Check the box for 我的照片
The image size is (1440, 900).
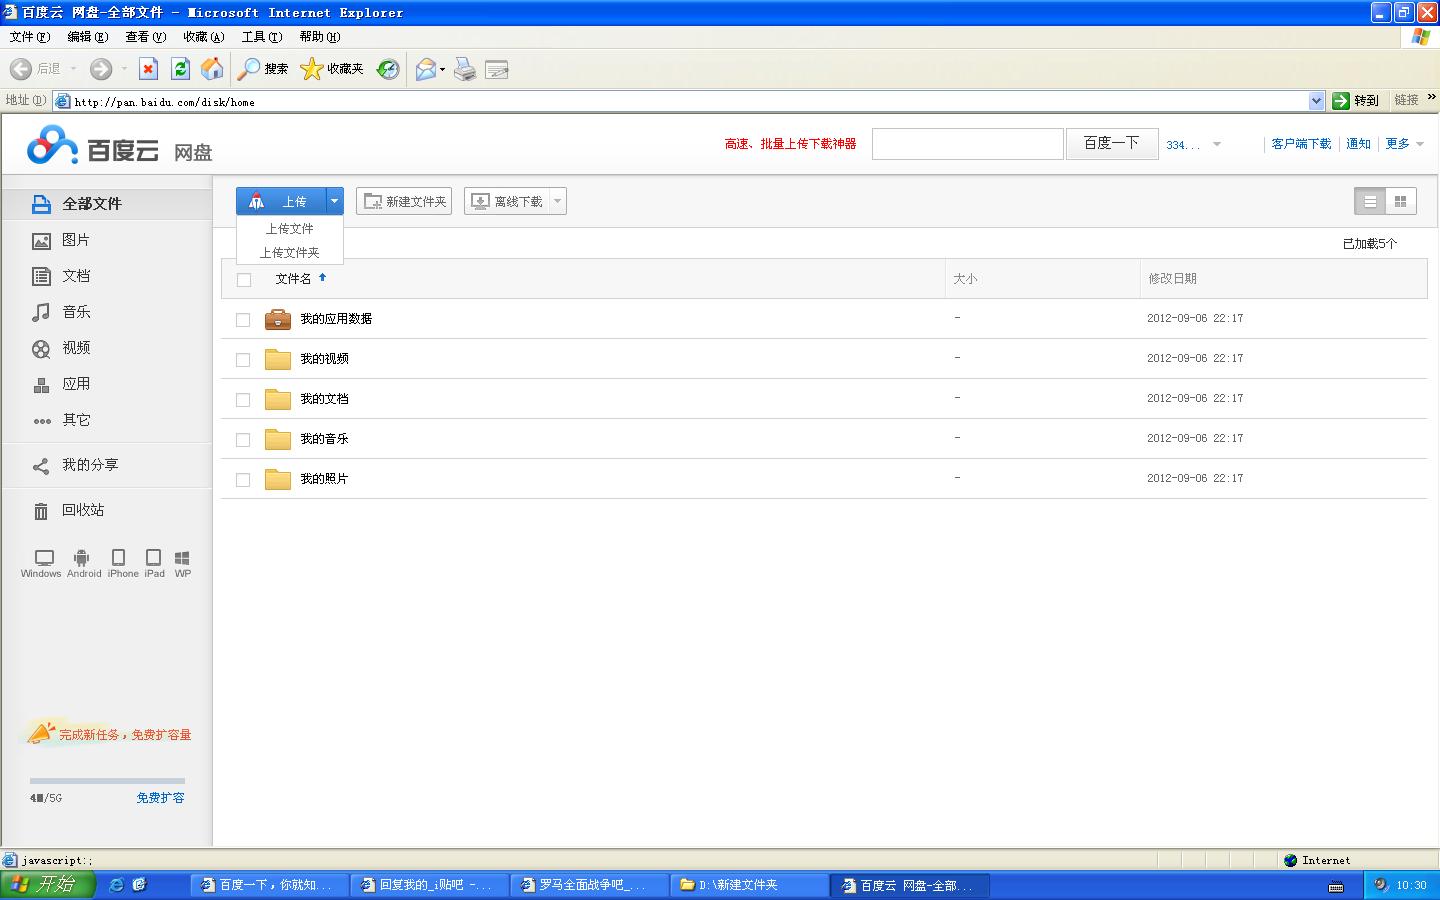(243, 480)
